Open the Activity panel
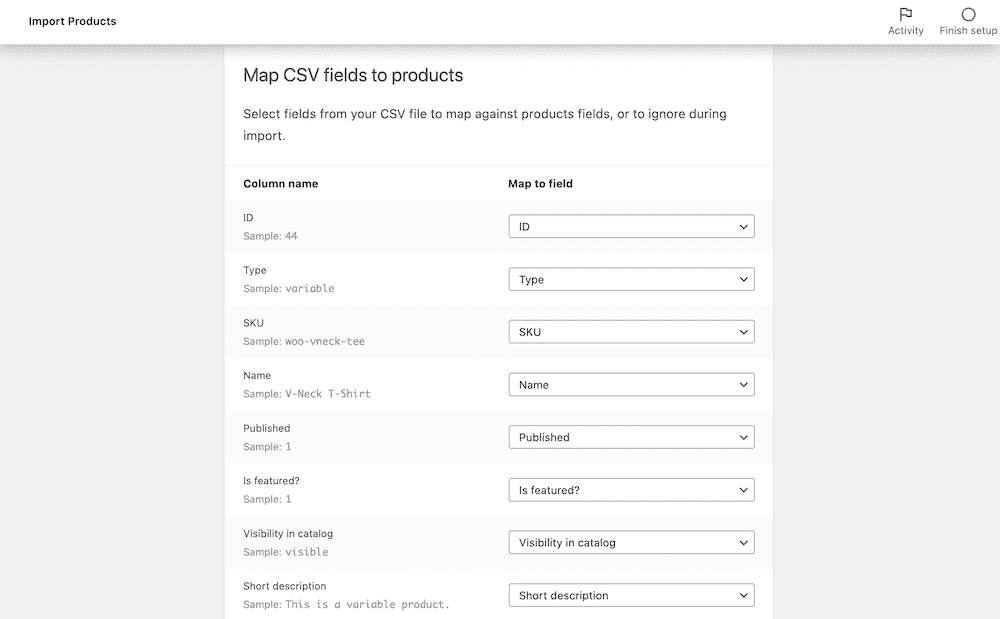 (905, 20)
